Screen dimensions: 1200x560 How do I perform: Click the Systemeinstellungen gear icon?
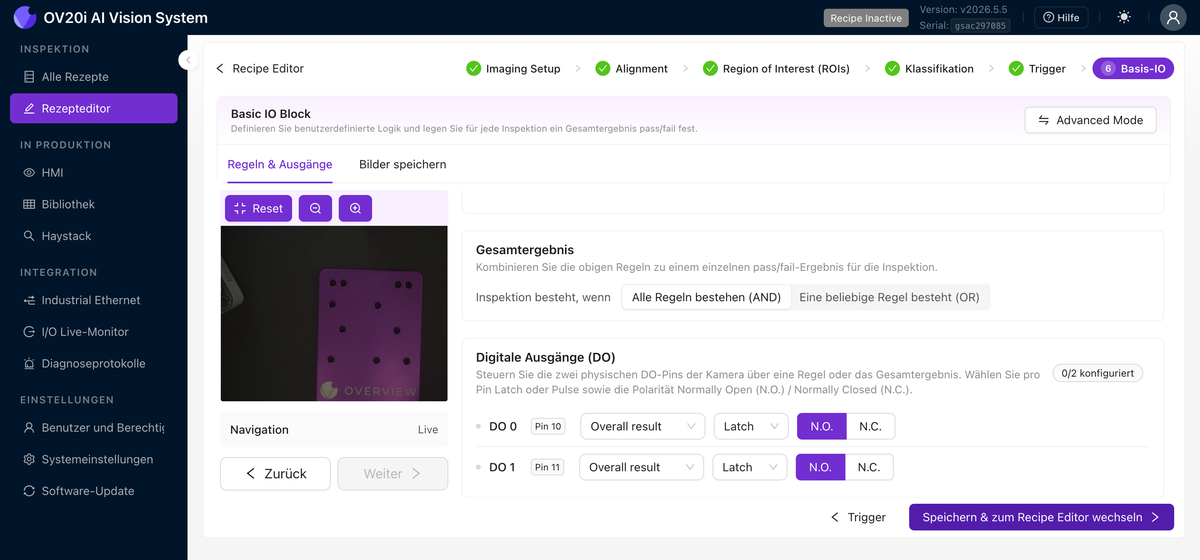[x=29, y=459]
